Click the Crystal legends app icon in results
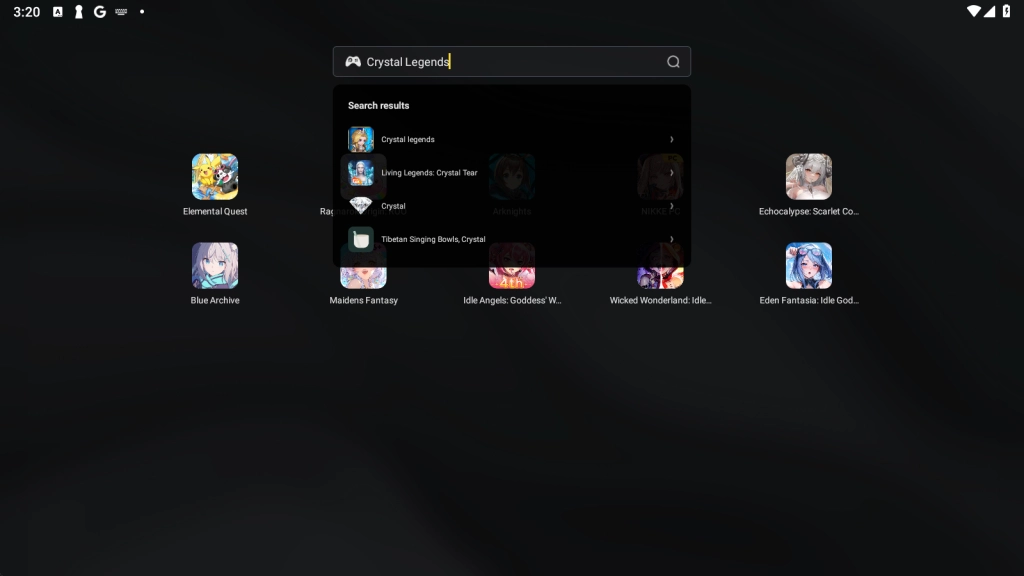The height and width of the screenshot is (576, 1024). (362, 139)
